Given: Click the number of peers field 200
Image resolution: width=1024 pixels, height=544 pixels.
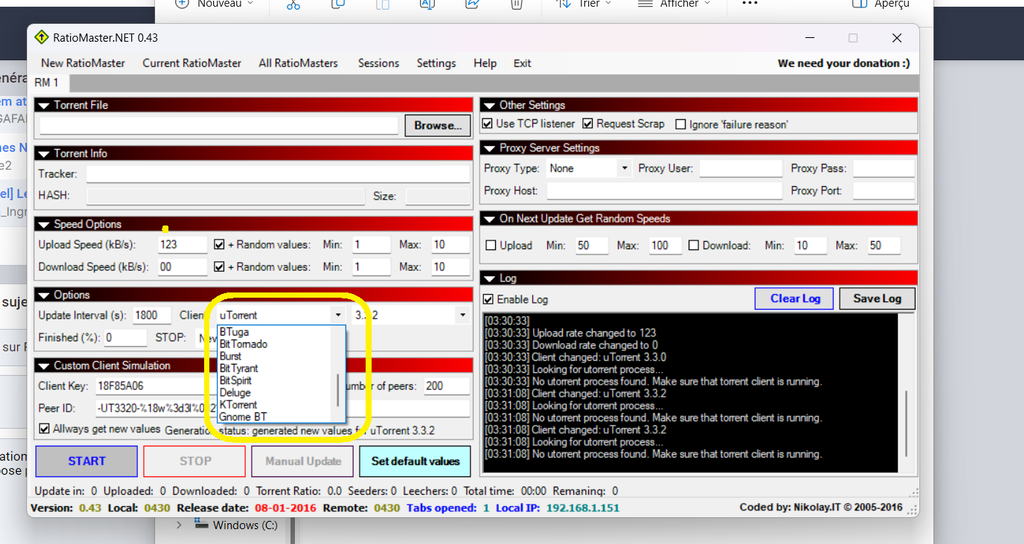Looking at the screenshot, I should pyautogui.click(x=447, y=386).
